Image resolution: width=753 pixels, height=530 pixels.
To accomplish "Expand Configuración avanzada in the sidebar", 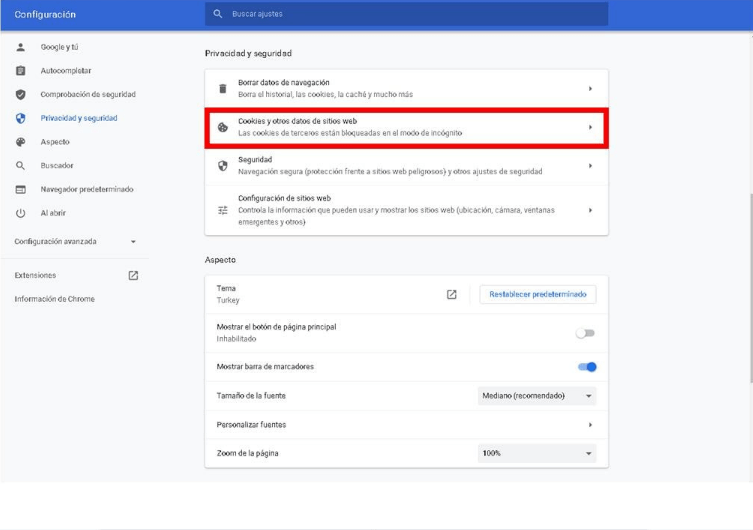I will click(75, 241).
